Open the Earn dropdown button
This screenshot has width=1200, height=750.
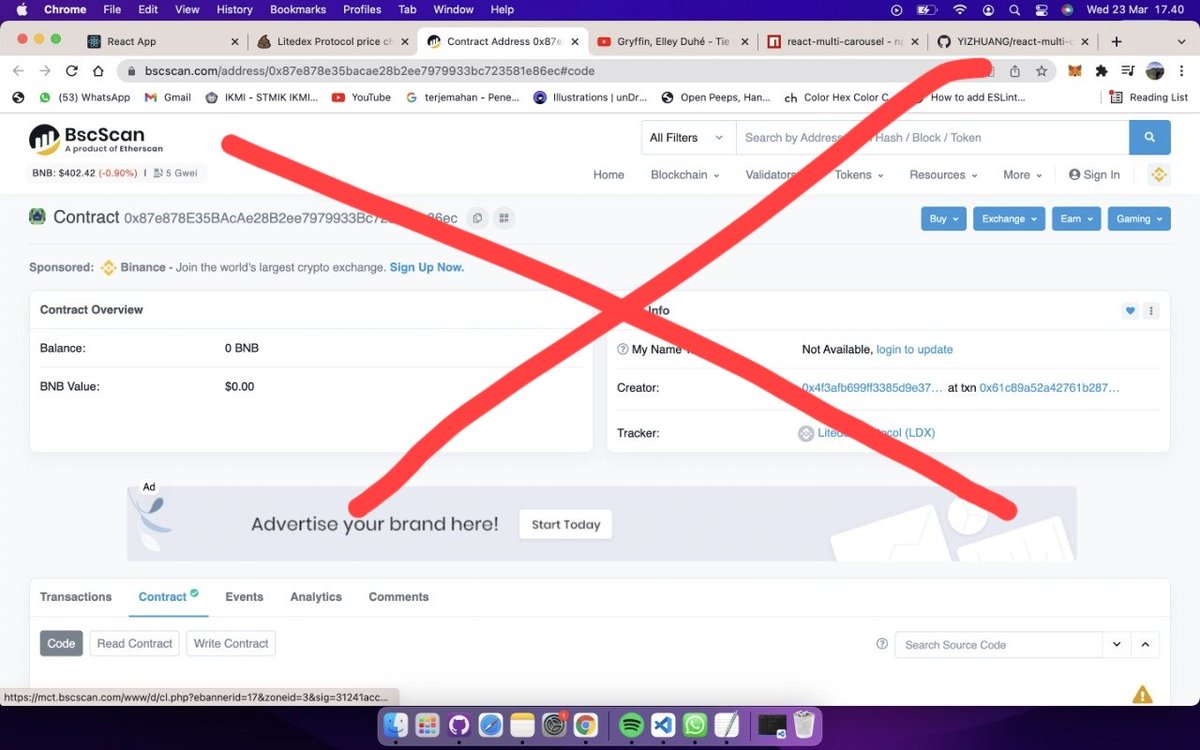pos(1077,219)
